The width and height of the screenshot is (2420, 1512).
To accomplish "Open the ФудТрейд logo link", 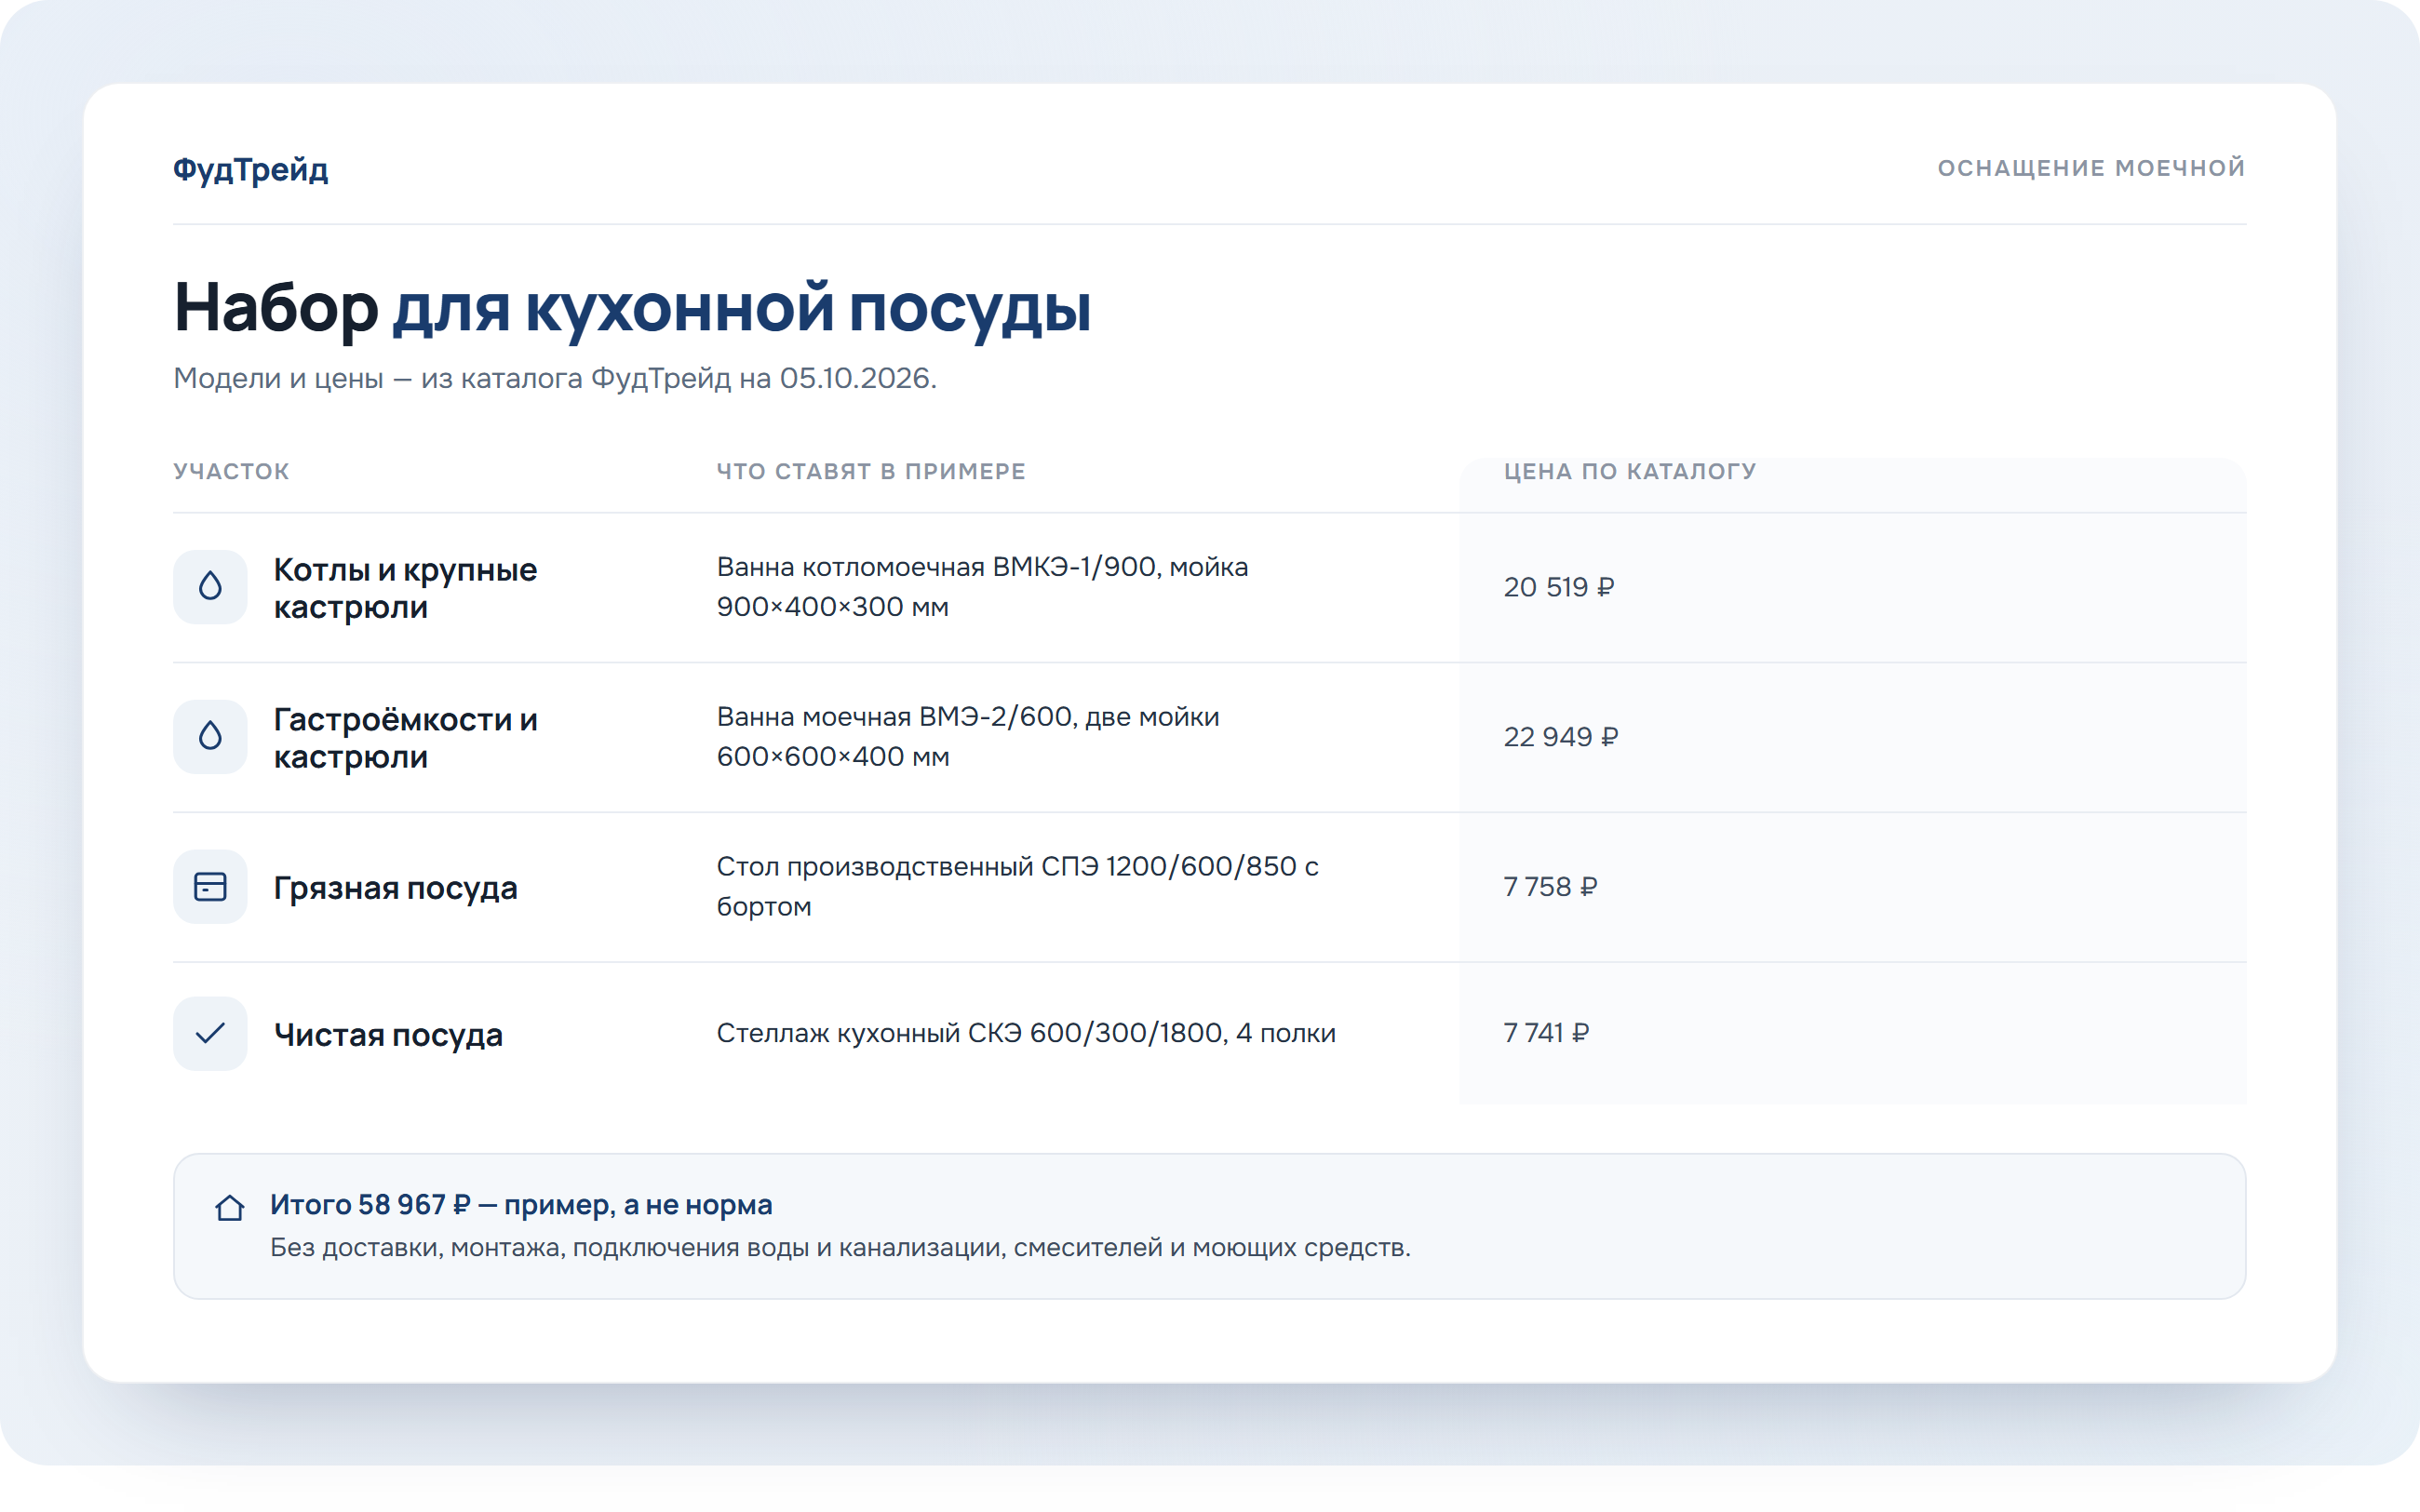I will pyautogui.click(x=250, y=169).
